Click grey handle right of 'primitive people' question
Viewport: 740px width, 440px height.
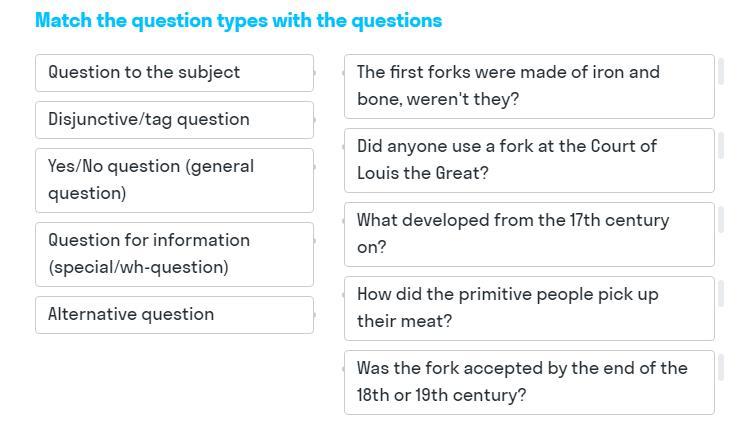pyautogui.click(x=721, y=294)
